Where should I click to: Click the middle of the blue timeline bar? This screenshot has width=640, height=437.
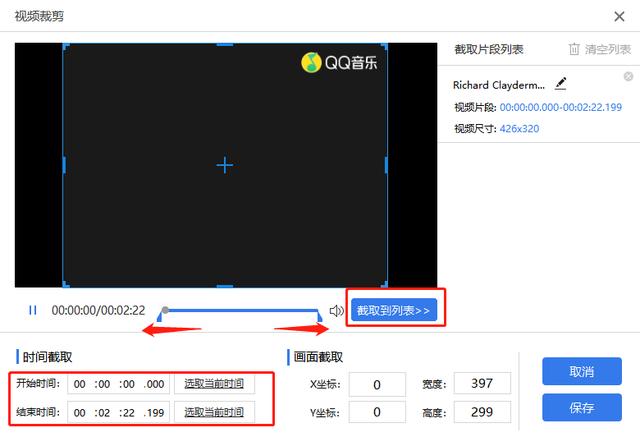pos(241,311)
